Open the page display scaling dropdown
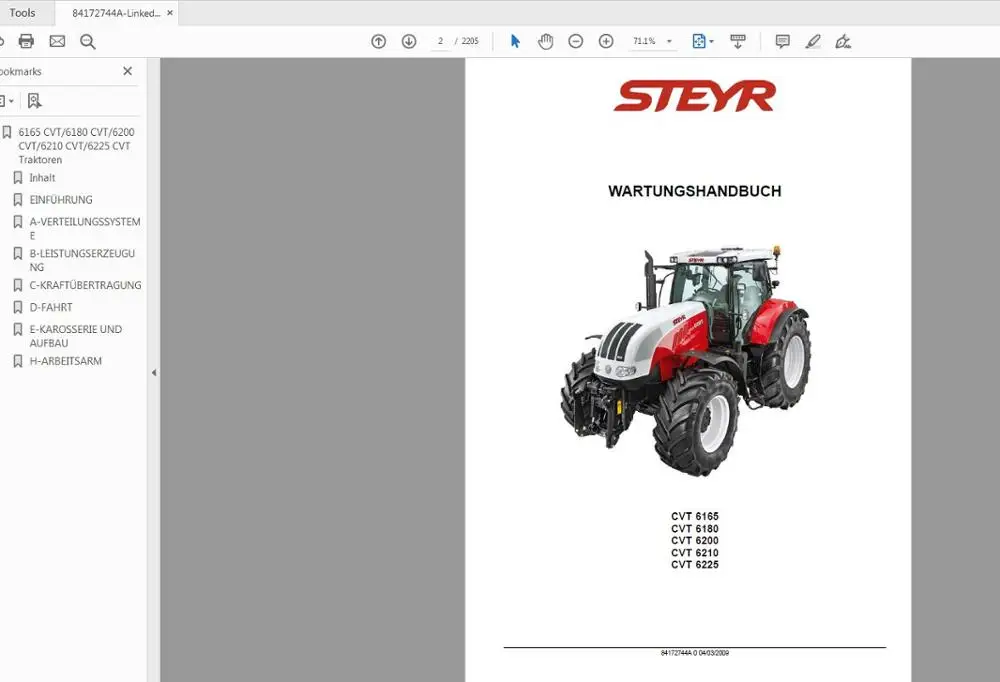The height and width of the screenshot is (682, 1000). click(x=702, y=41)
